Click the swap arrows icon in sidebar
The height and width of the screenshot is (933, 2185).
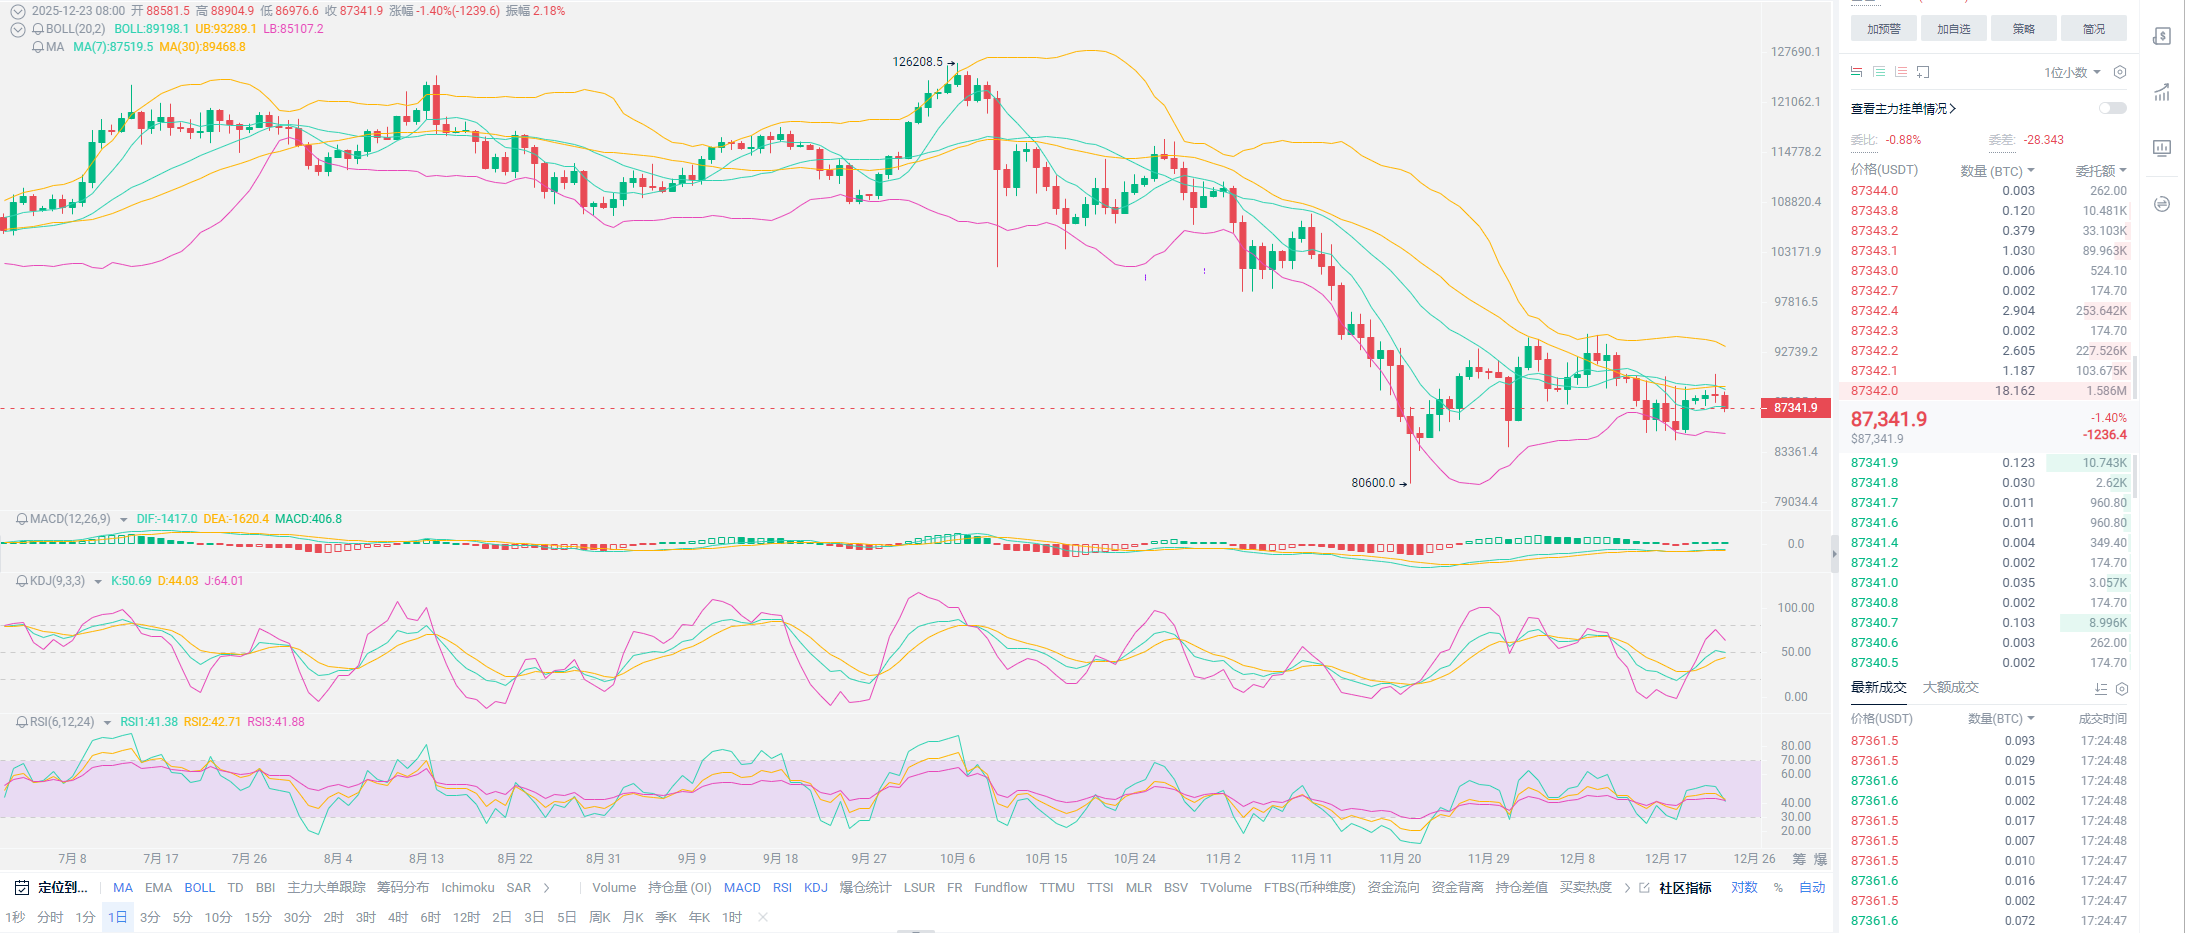click(2161, 204)
